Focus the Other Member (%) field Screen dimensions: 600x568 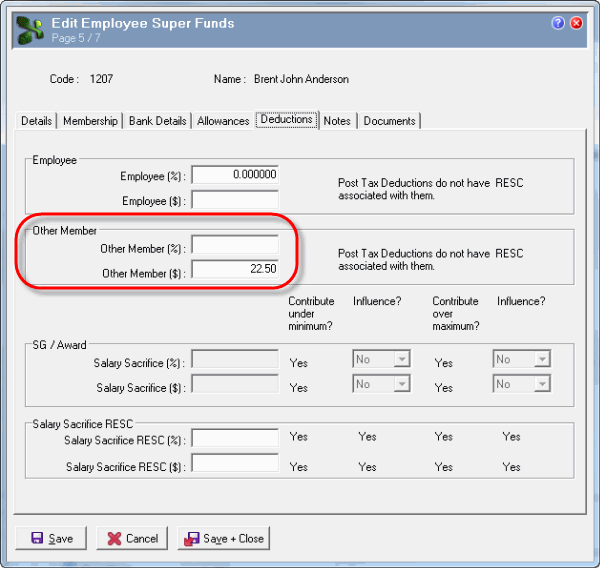point(235,246)
